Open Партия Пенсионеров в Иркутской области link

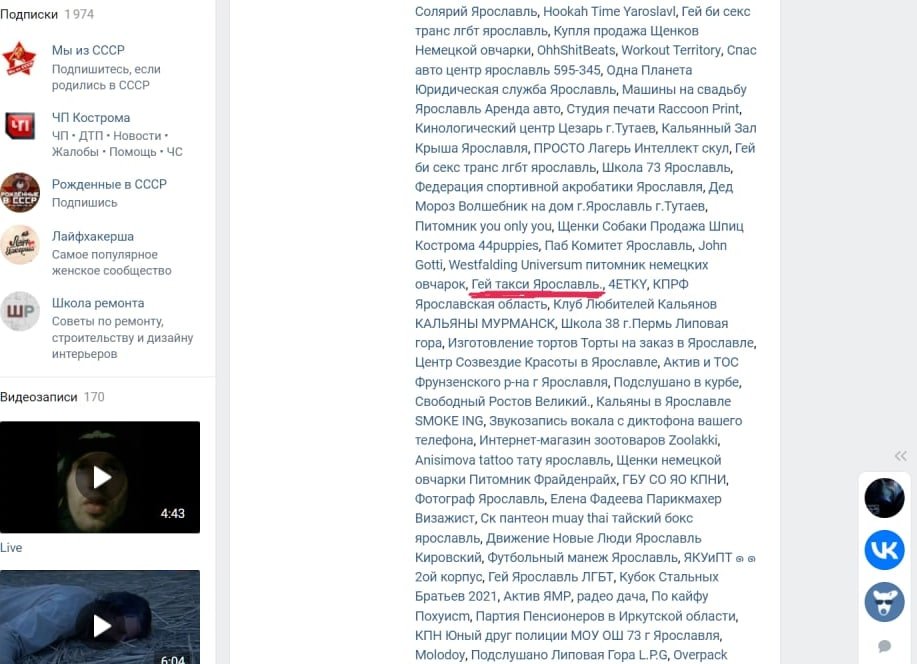pos(606,616)
